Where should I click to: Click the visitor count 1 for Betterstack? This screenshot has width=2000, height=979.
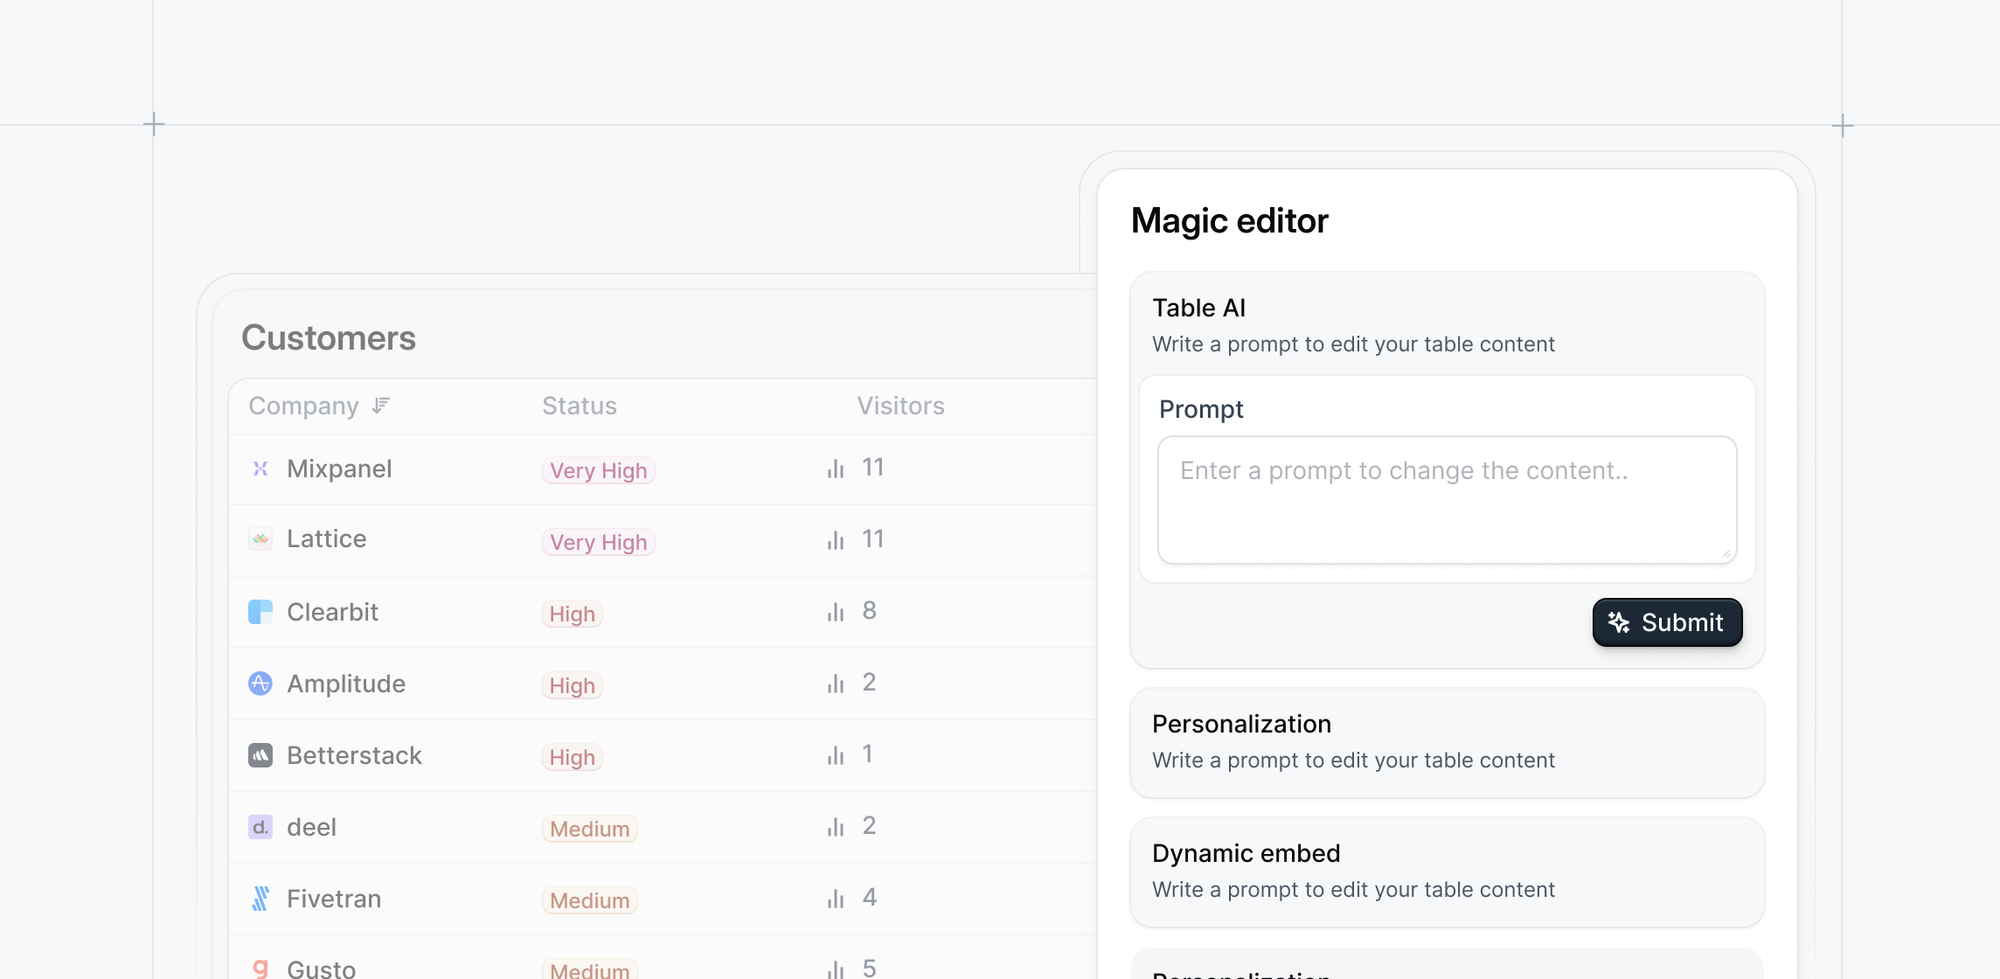[x=867, y=754]
